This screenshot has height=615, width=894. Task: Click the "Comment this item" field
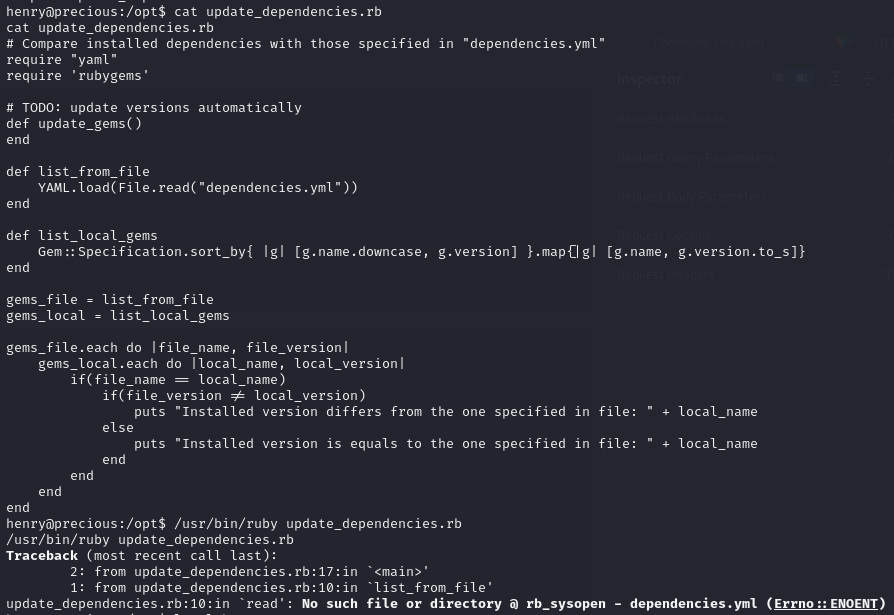[710, 43]
